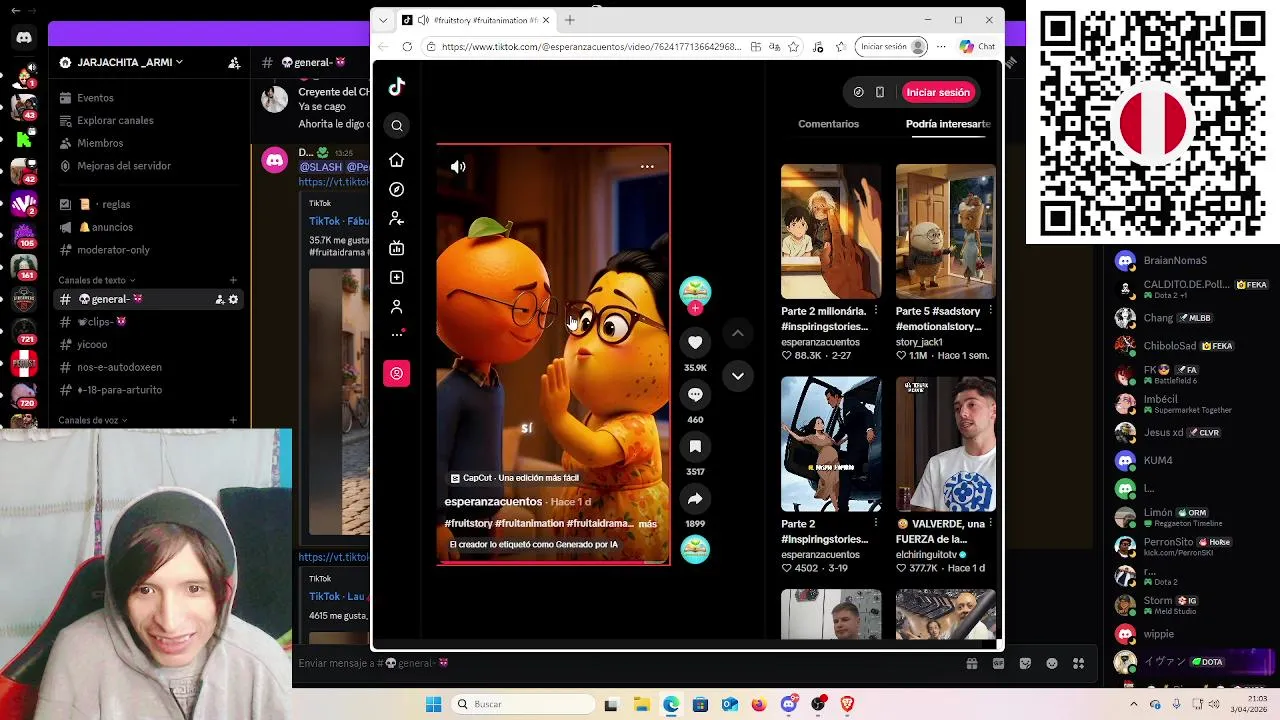The width and height of the screenshot is (1280, 720).
Task: Open comments via the speech bubble icon
Action: click(695, 394)
